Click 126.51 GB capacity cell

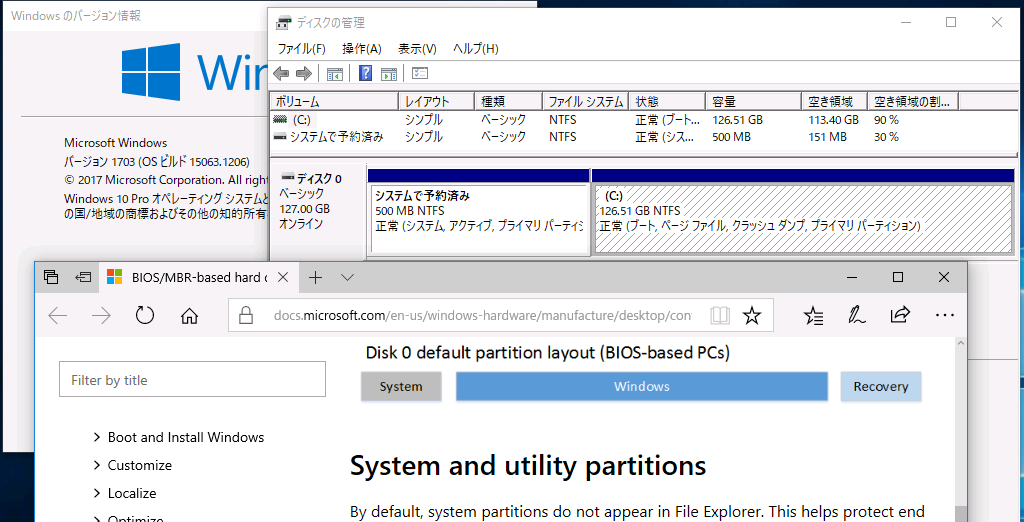tap(737, 120)
